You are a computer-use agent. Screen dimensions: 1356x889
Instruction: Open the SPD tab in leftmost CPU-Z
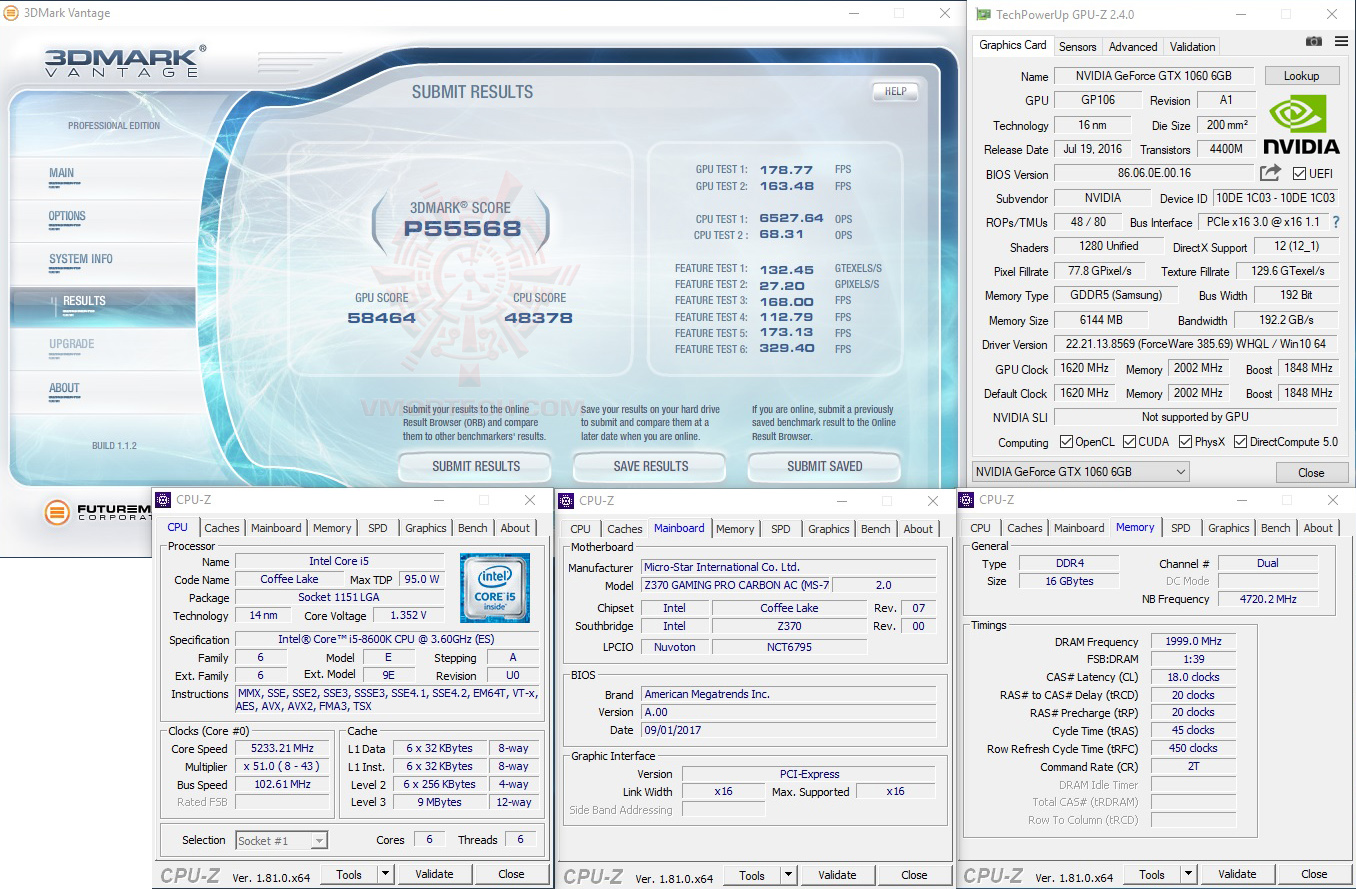click(378, 528)
